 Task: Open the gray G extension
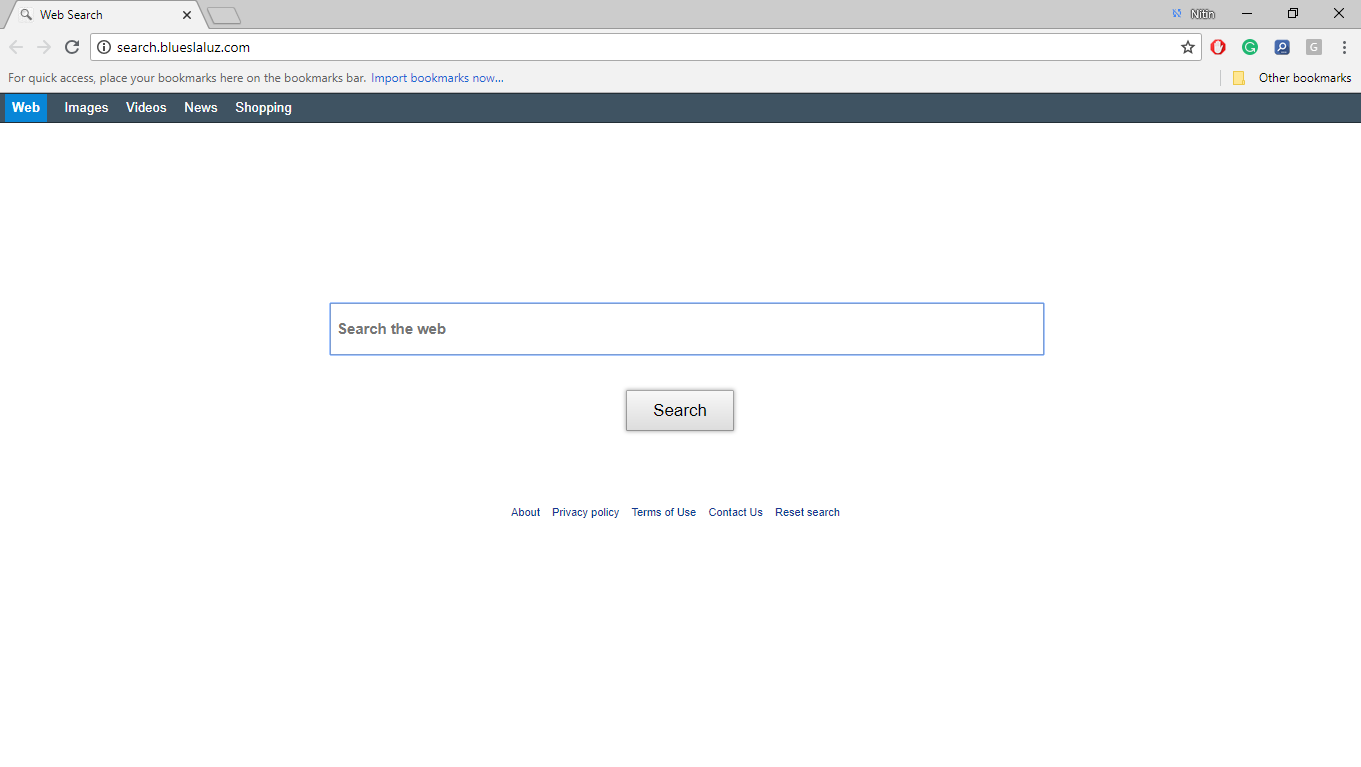tap(1313, 46)
